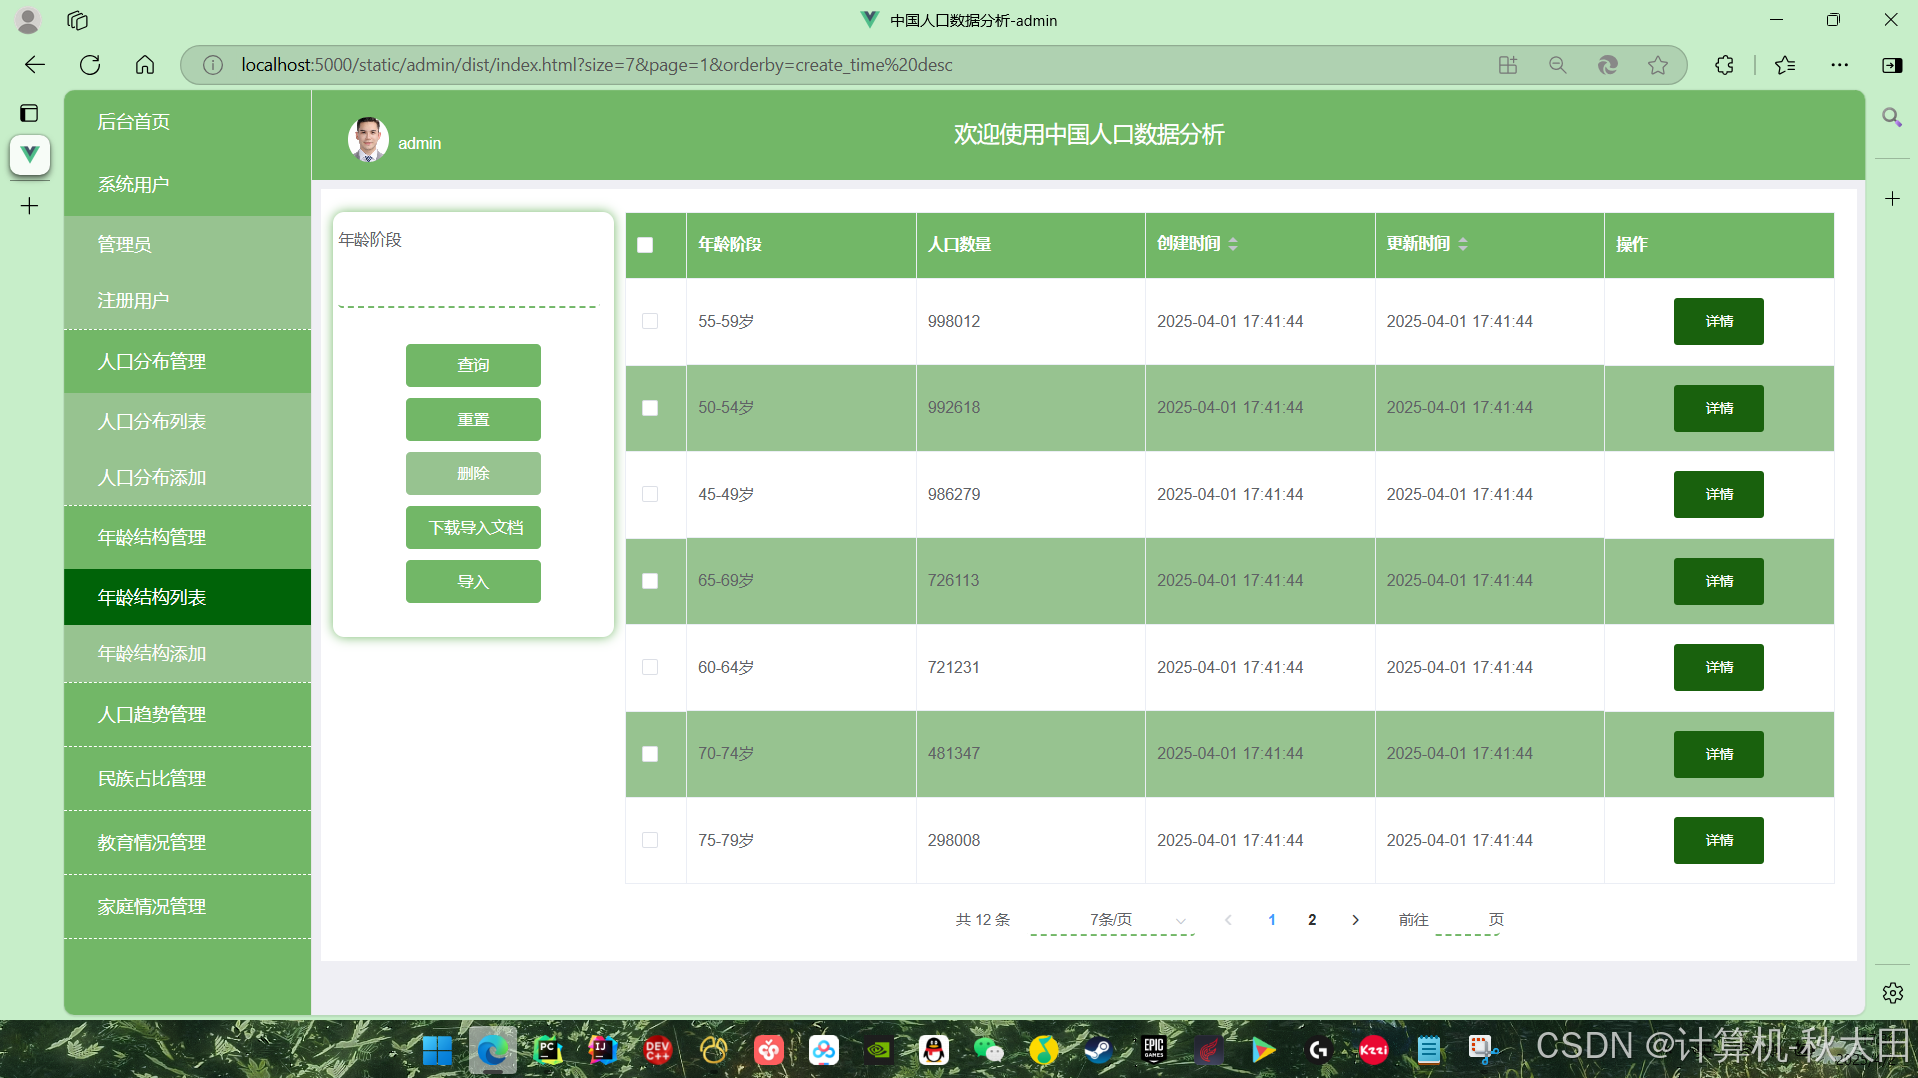Add page to favorites star icon
Screen dimensions: 1918x1078
(x=1658, y=65)
